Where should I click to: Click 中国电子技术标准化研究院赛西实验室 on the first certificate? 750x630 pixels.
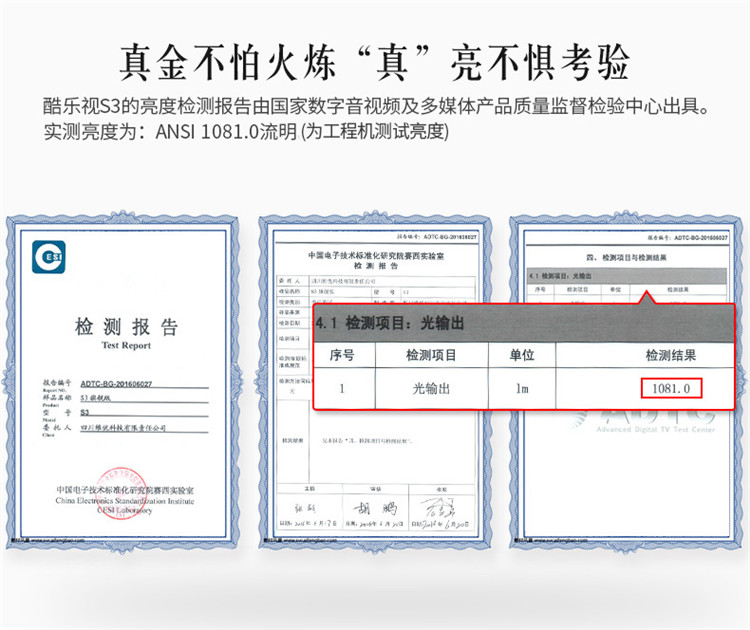coord(125,490)
